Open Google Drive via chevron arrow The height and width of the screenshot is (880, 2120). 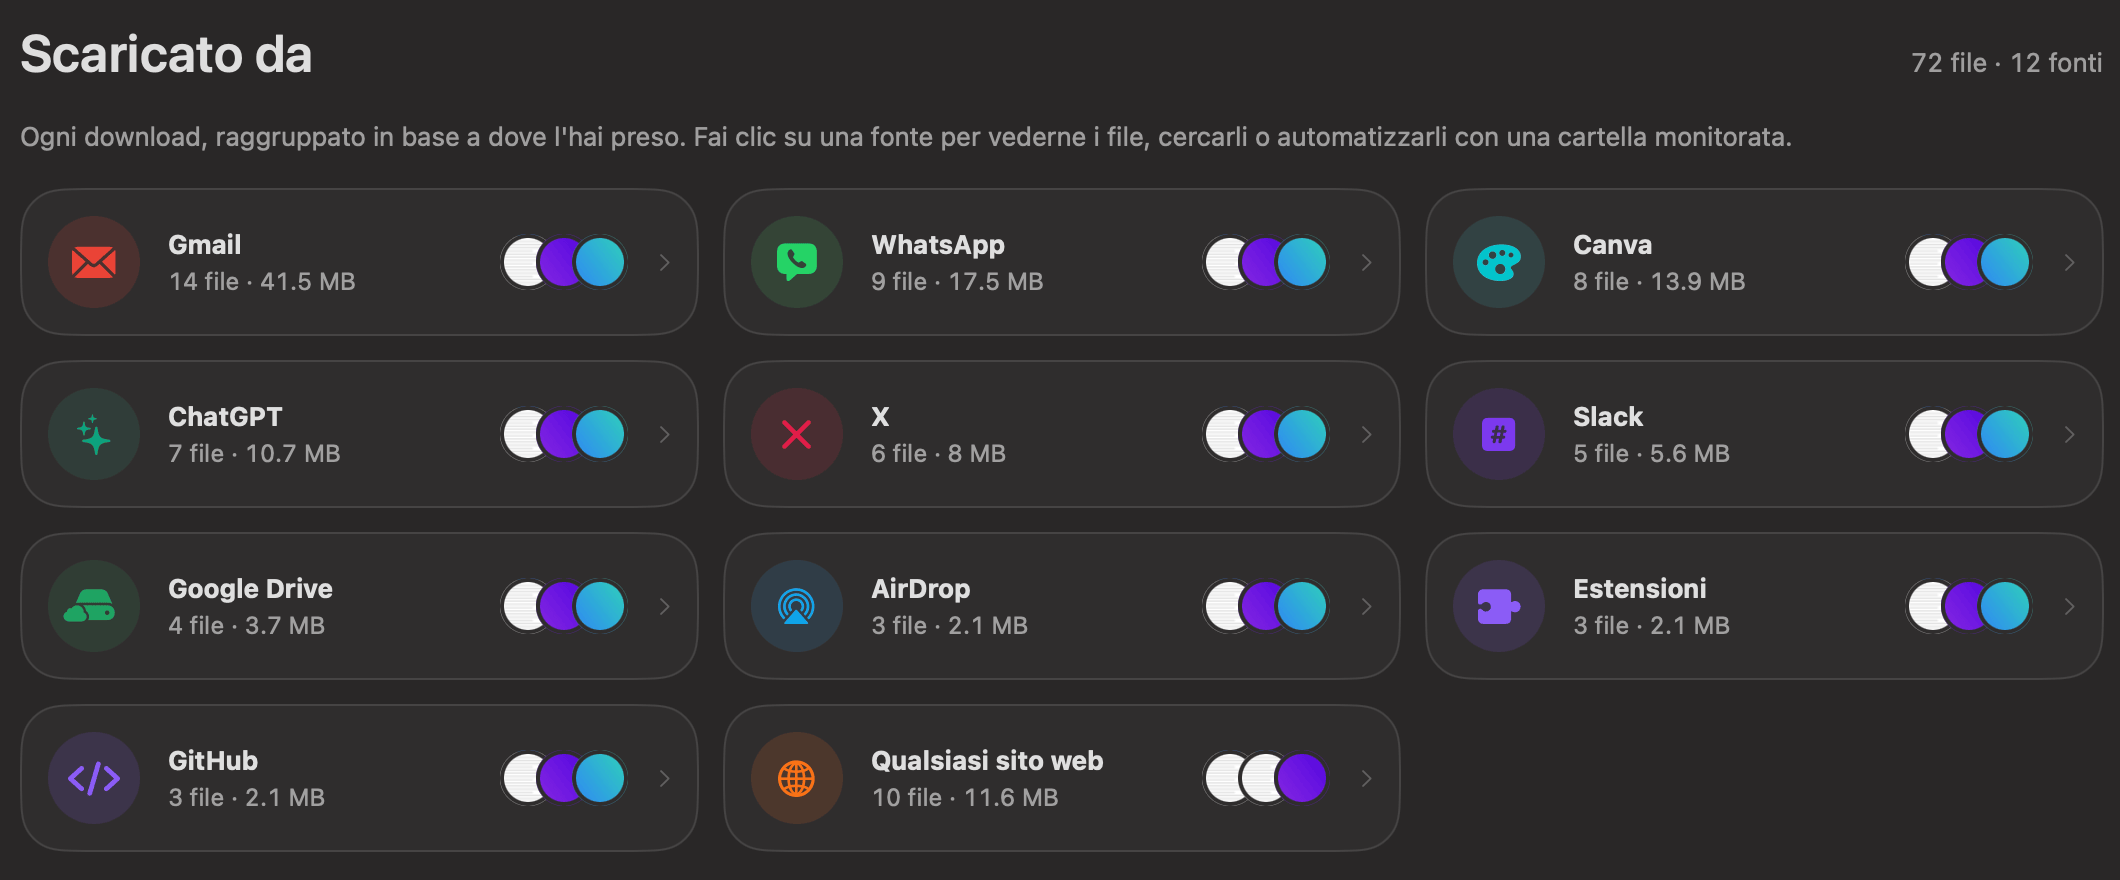point(665,606)
